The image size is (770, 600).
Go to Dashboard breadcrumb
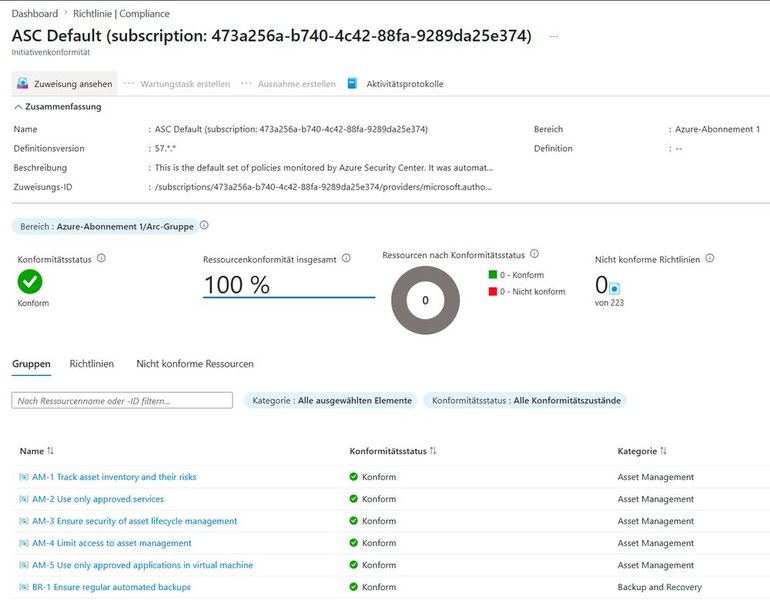coord(35,14)
